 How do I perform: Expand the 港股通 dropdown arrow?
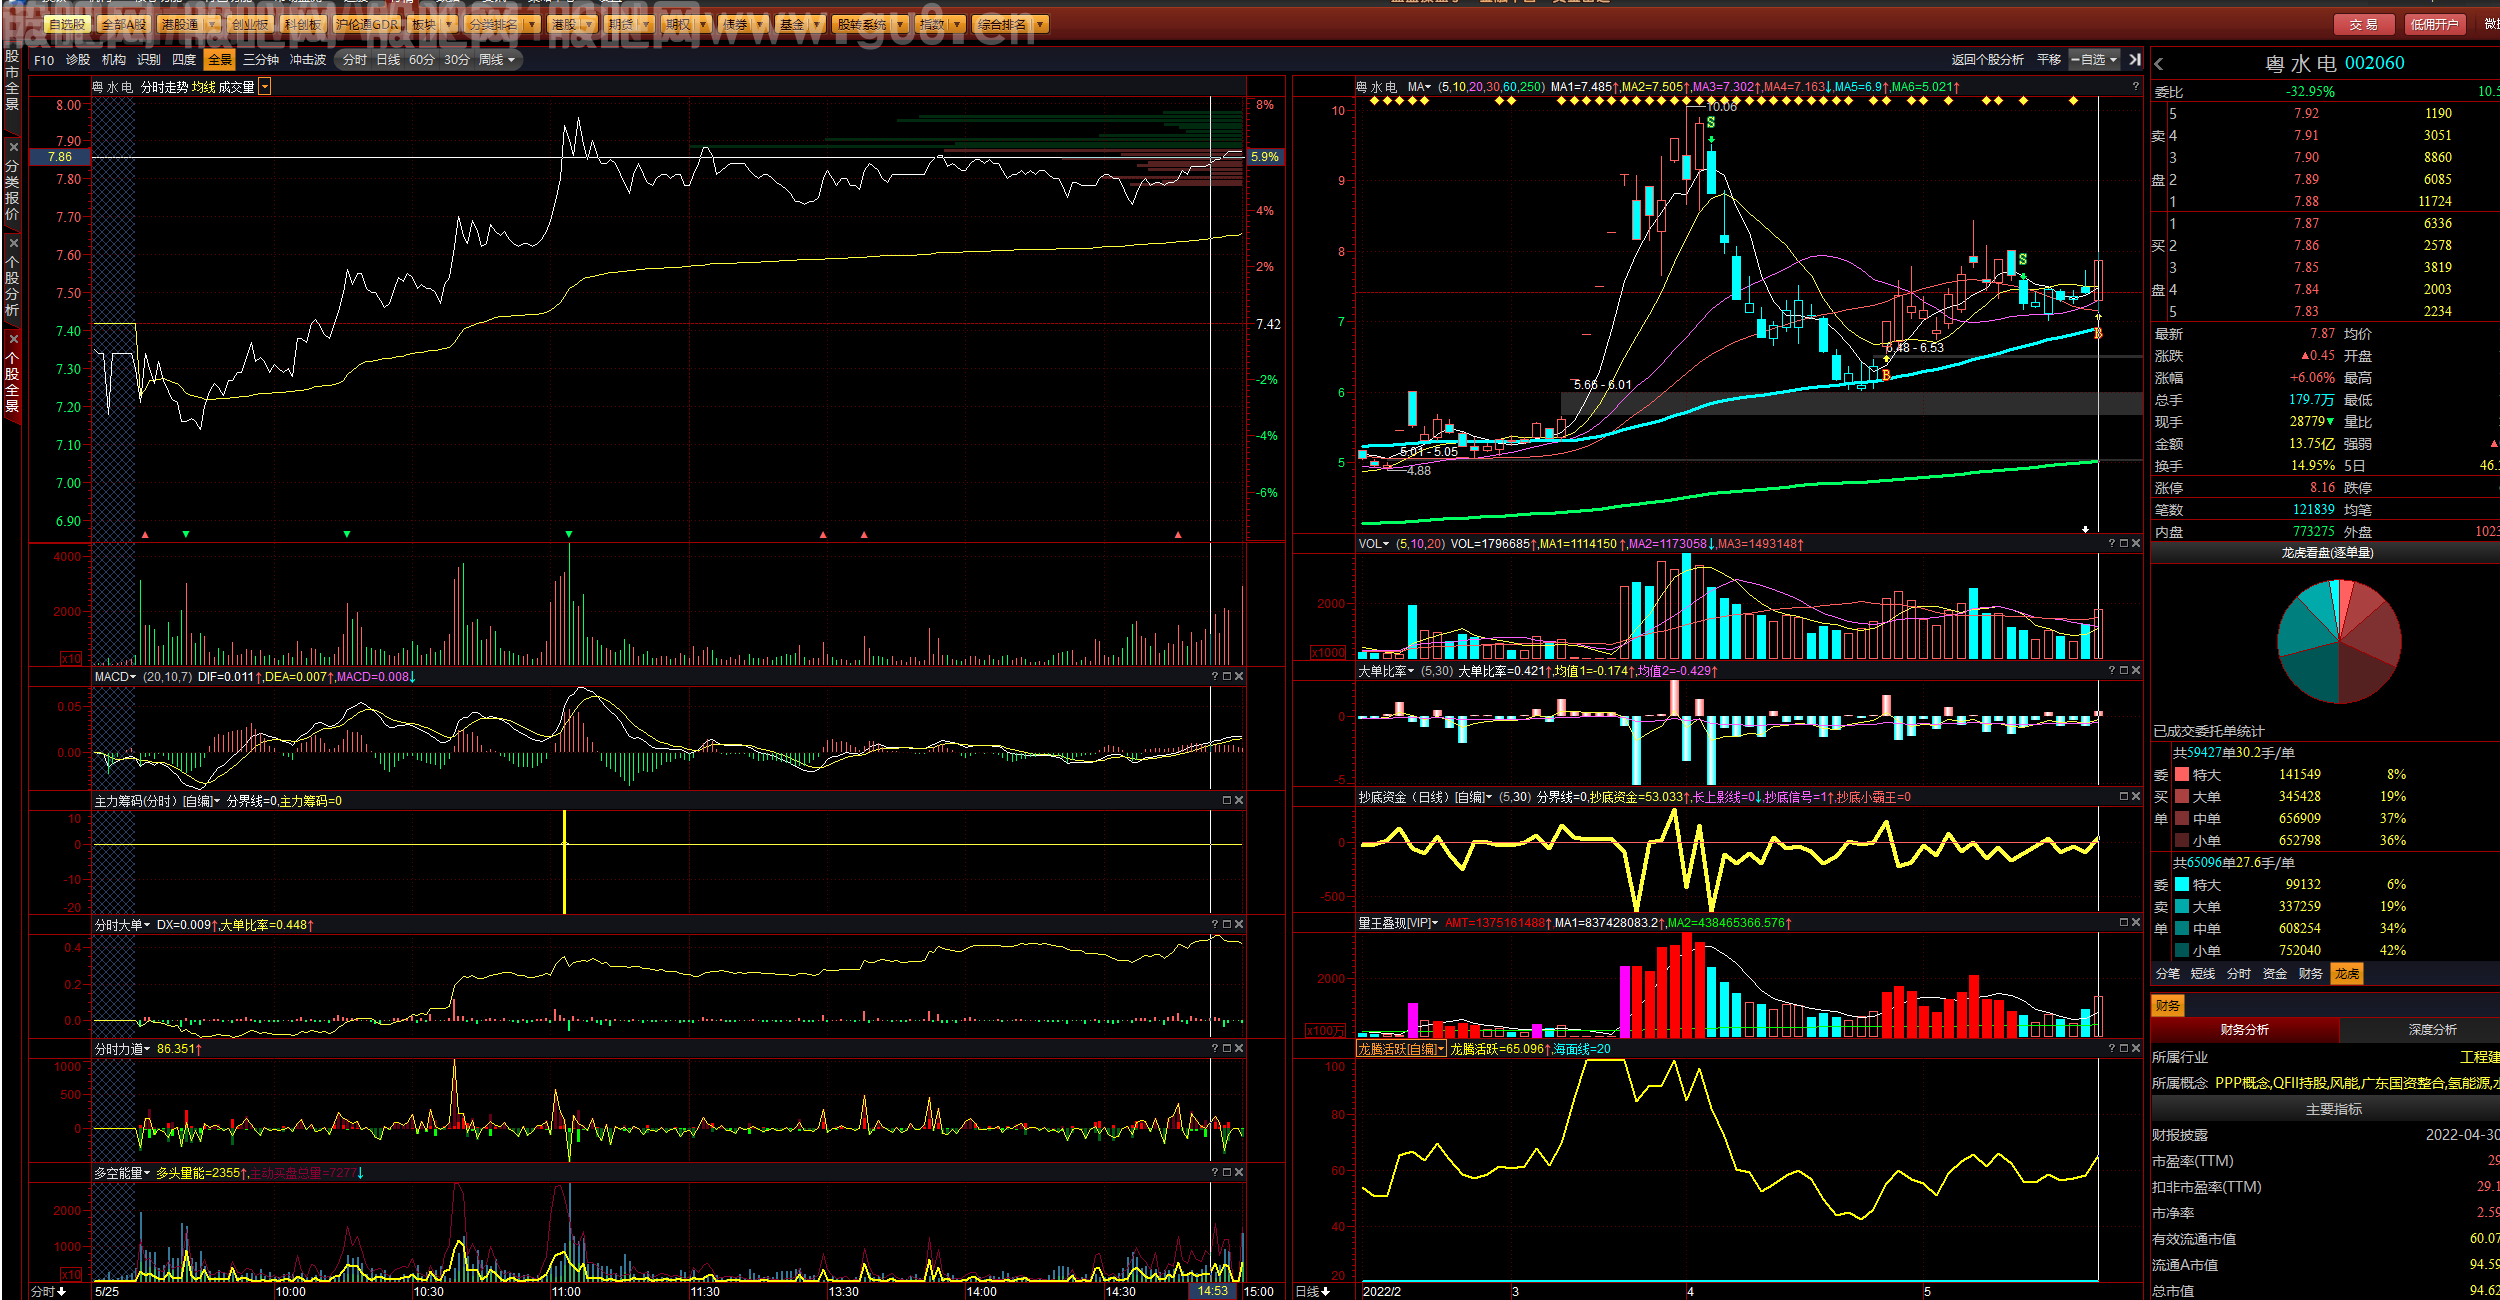point(212,24)
